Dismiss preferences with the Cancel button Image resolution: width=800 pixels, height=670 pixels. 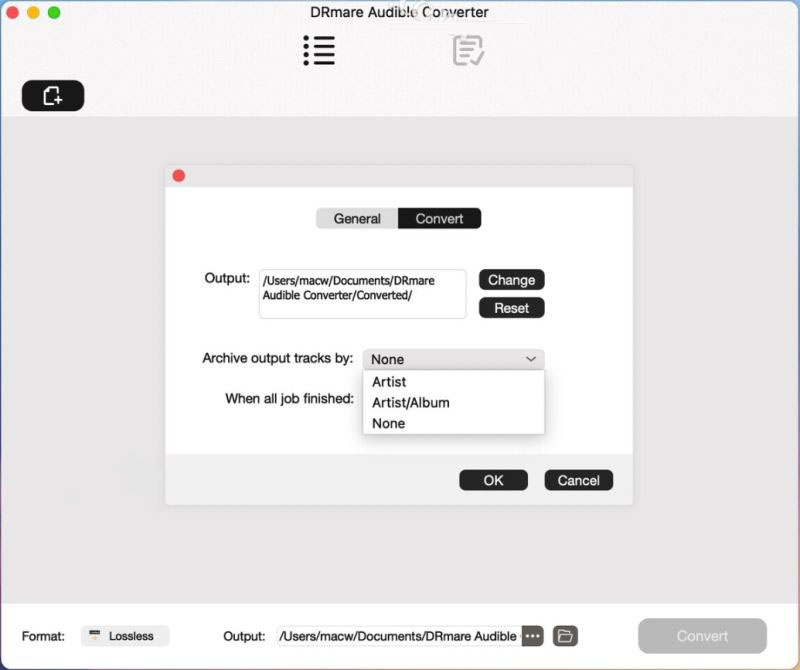579,480
